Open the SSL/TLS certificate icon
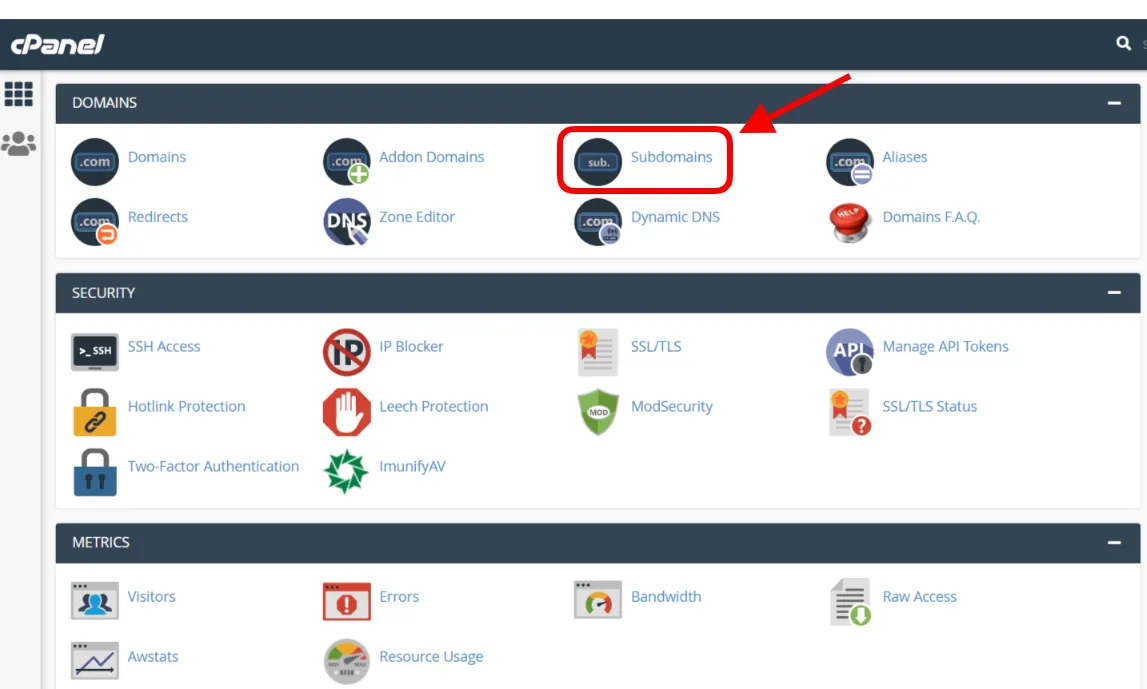Viewport: 1147px width, 689px height. tap(598, 352)
